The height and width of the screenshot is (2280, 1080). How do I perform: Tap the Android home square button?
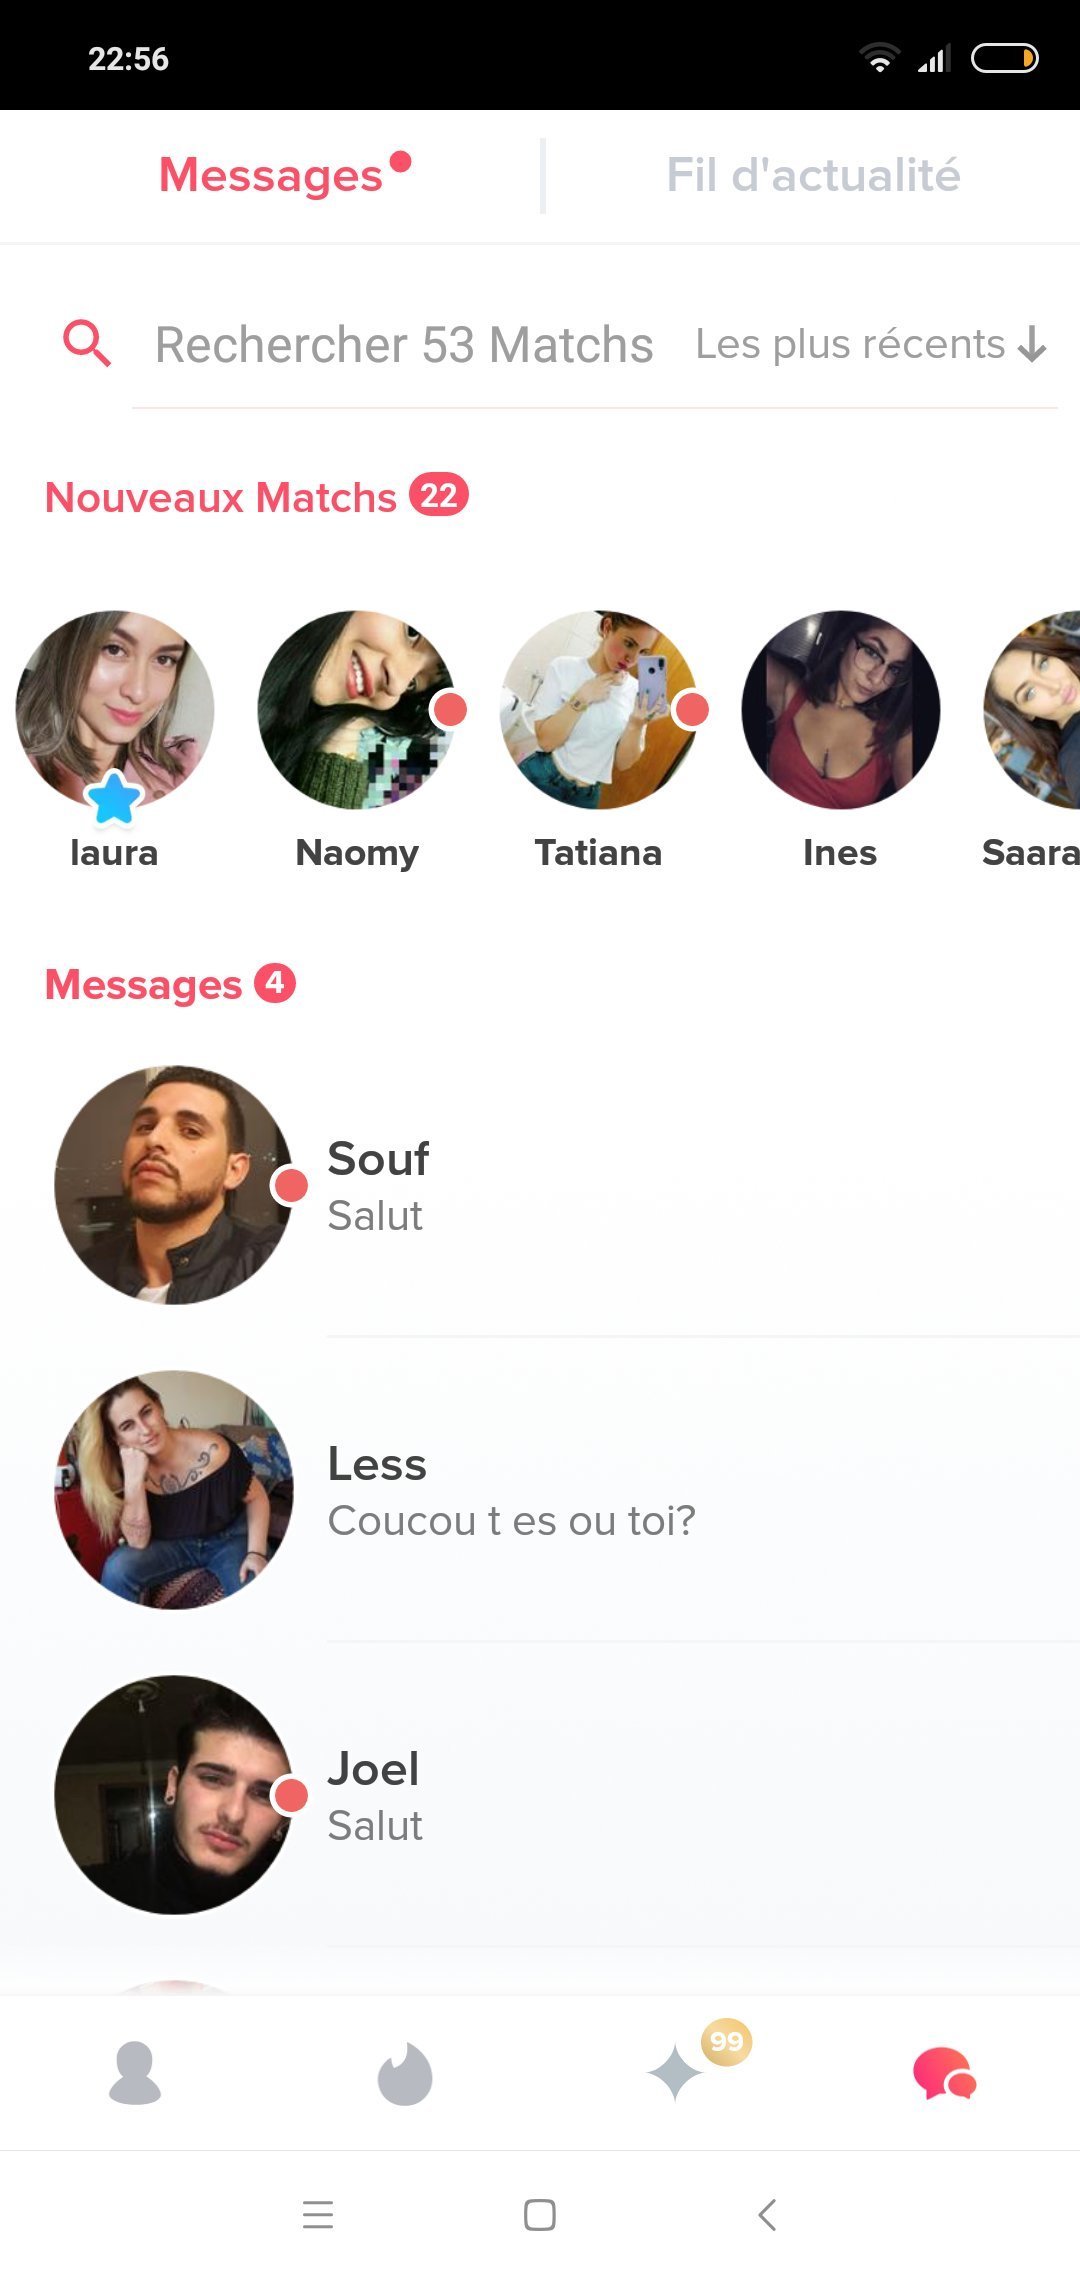(x=540, y=2215)
